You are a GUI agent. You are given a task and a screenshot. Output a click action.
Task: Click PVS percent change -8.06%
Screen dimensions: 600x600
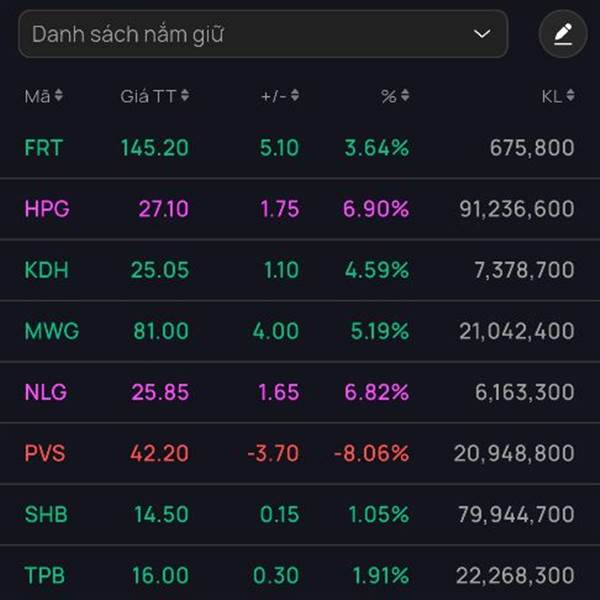click(371, 453)
